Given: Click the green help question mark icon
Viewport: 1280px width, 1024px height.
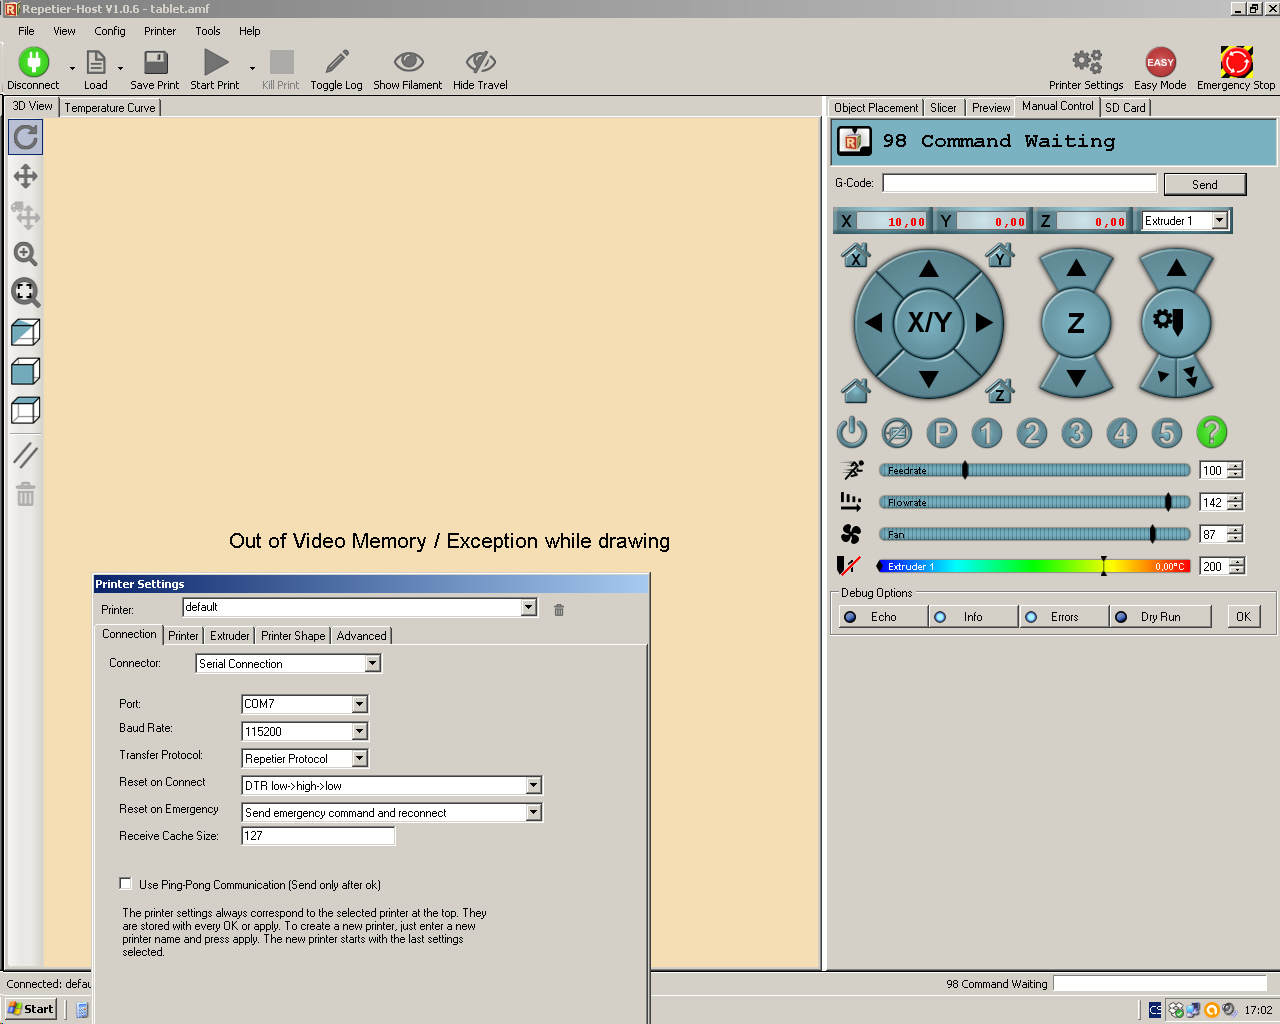Looking at the screenshot, I should (1211, 433).
